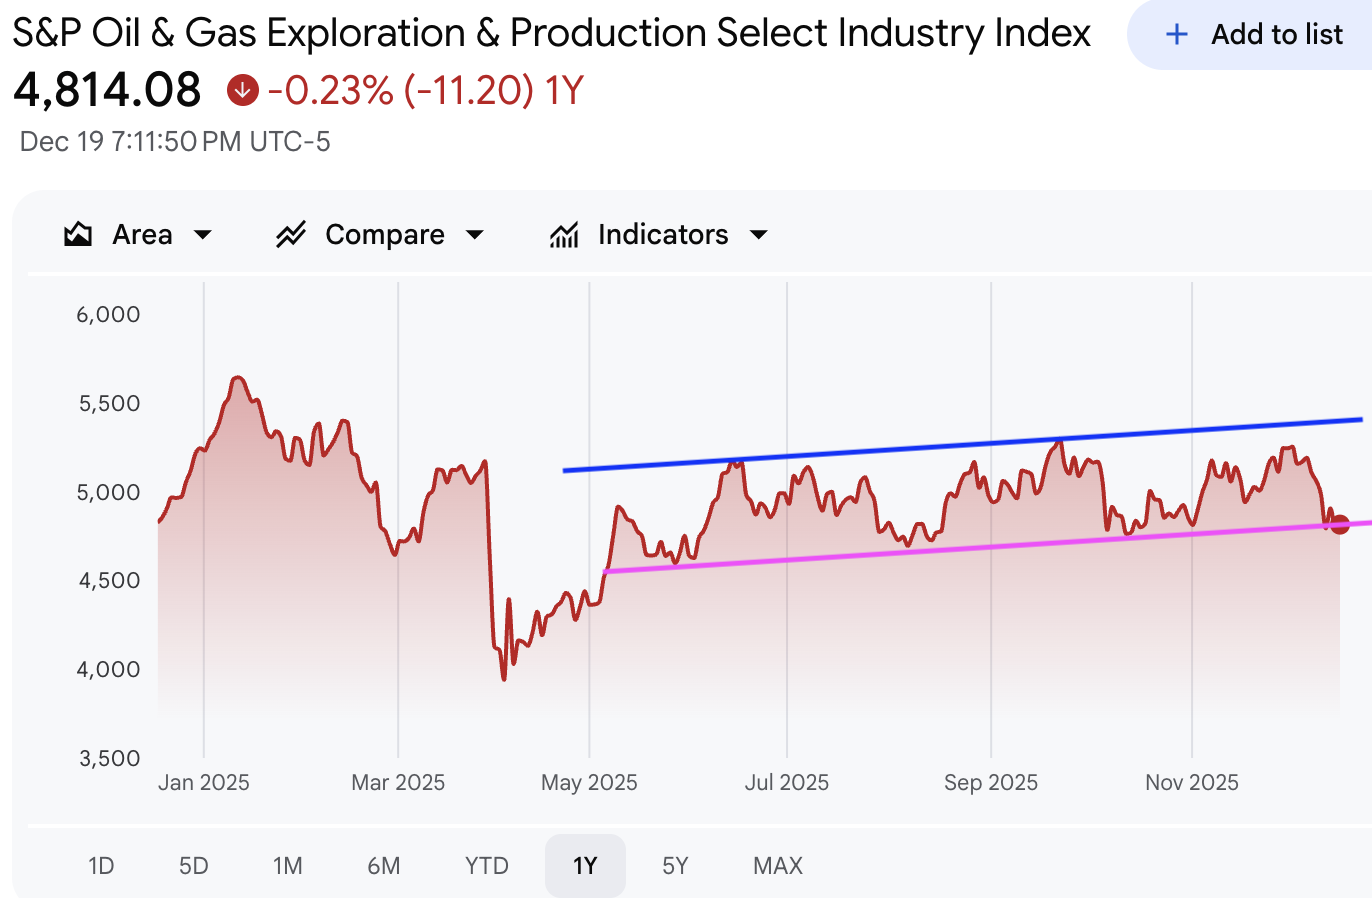Expand the Area dropdown arrow
1372x898 pixels.
[x=203, y=235]
